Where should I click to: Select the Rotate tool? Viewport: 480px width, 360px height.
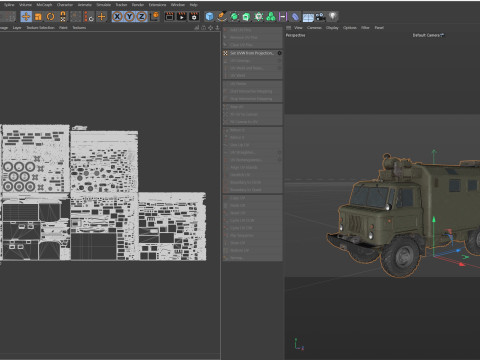click(x=50, y=16)
